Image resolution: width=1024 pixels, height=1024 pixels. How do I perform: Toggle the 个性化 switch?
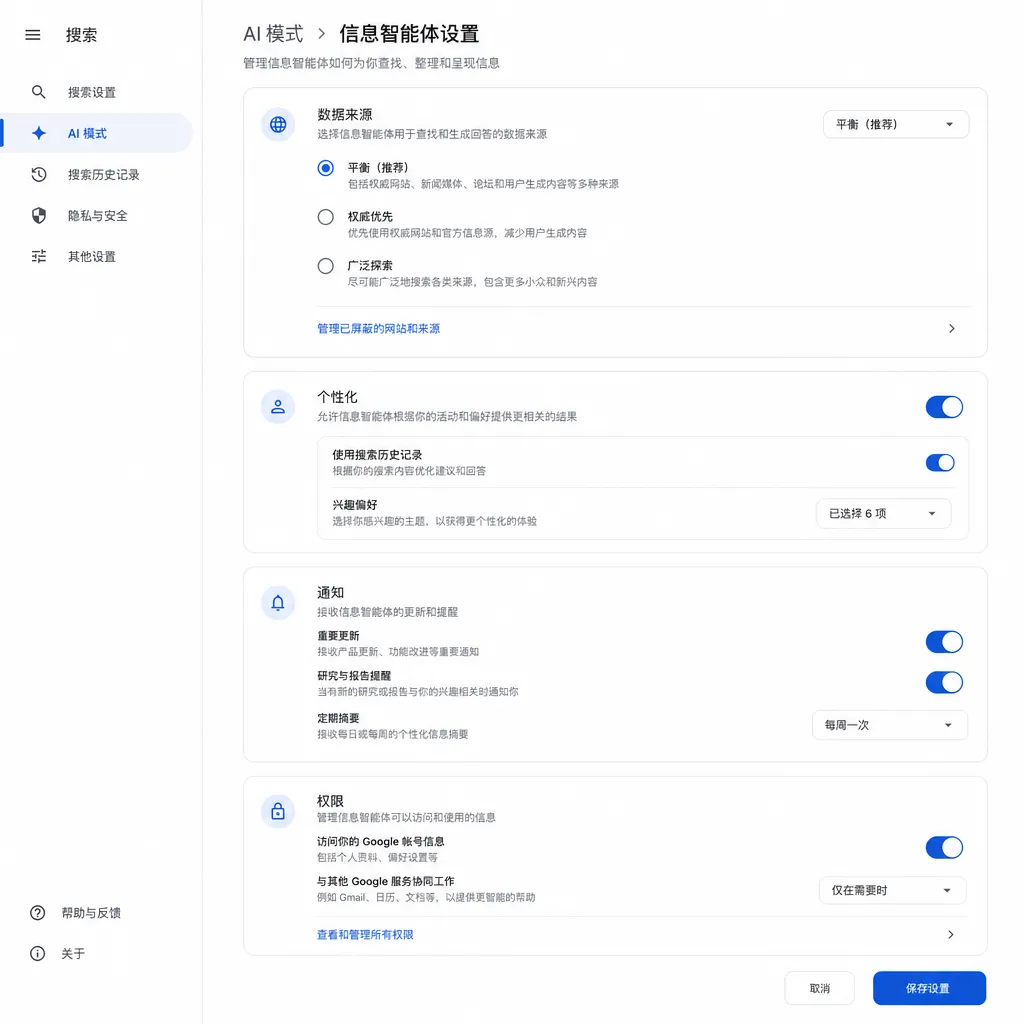[944, 407]
